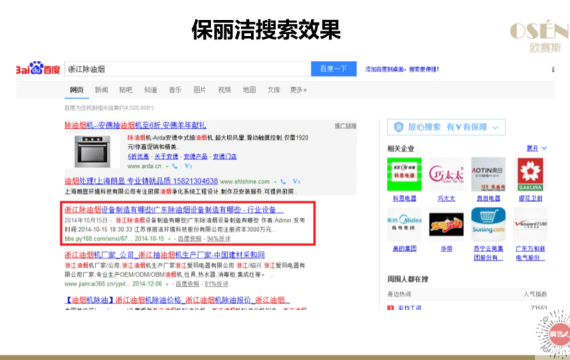Click V1 verification badge beside www.arda.cn
Image resolution: width=570 pixels, height=360 pixels.
point(188,166)
